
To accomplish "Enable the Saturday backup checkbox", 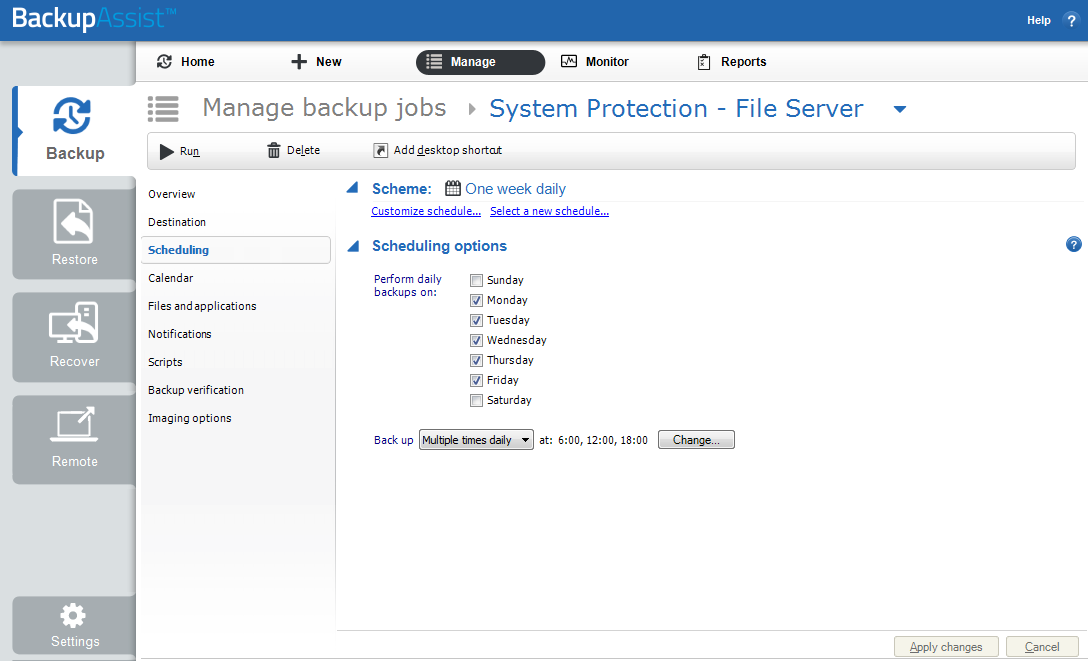I will pyautogui.click(x=477, y=400).
